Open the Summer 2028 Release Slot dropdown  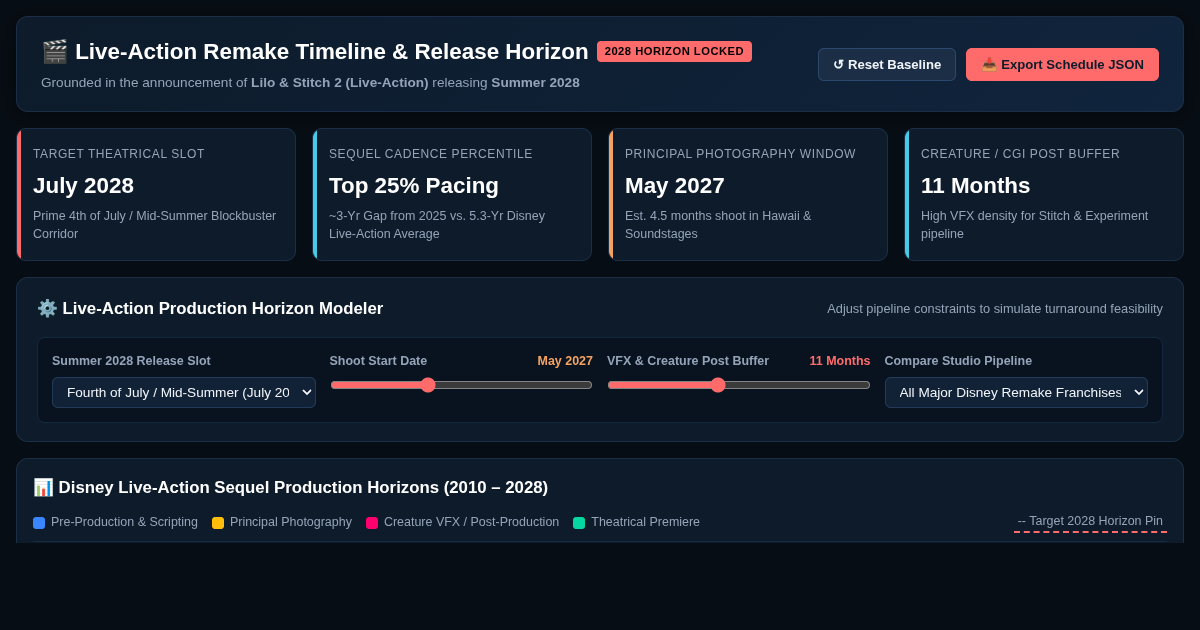184,392
